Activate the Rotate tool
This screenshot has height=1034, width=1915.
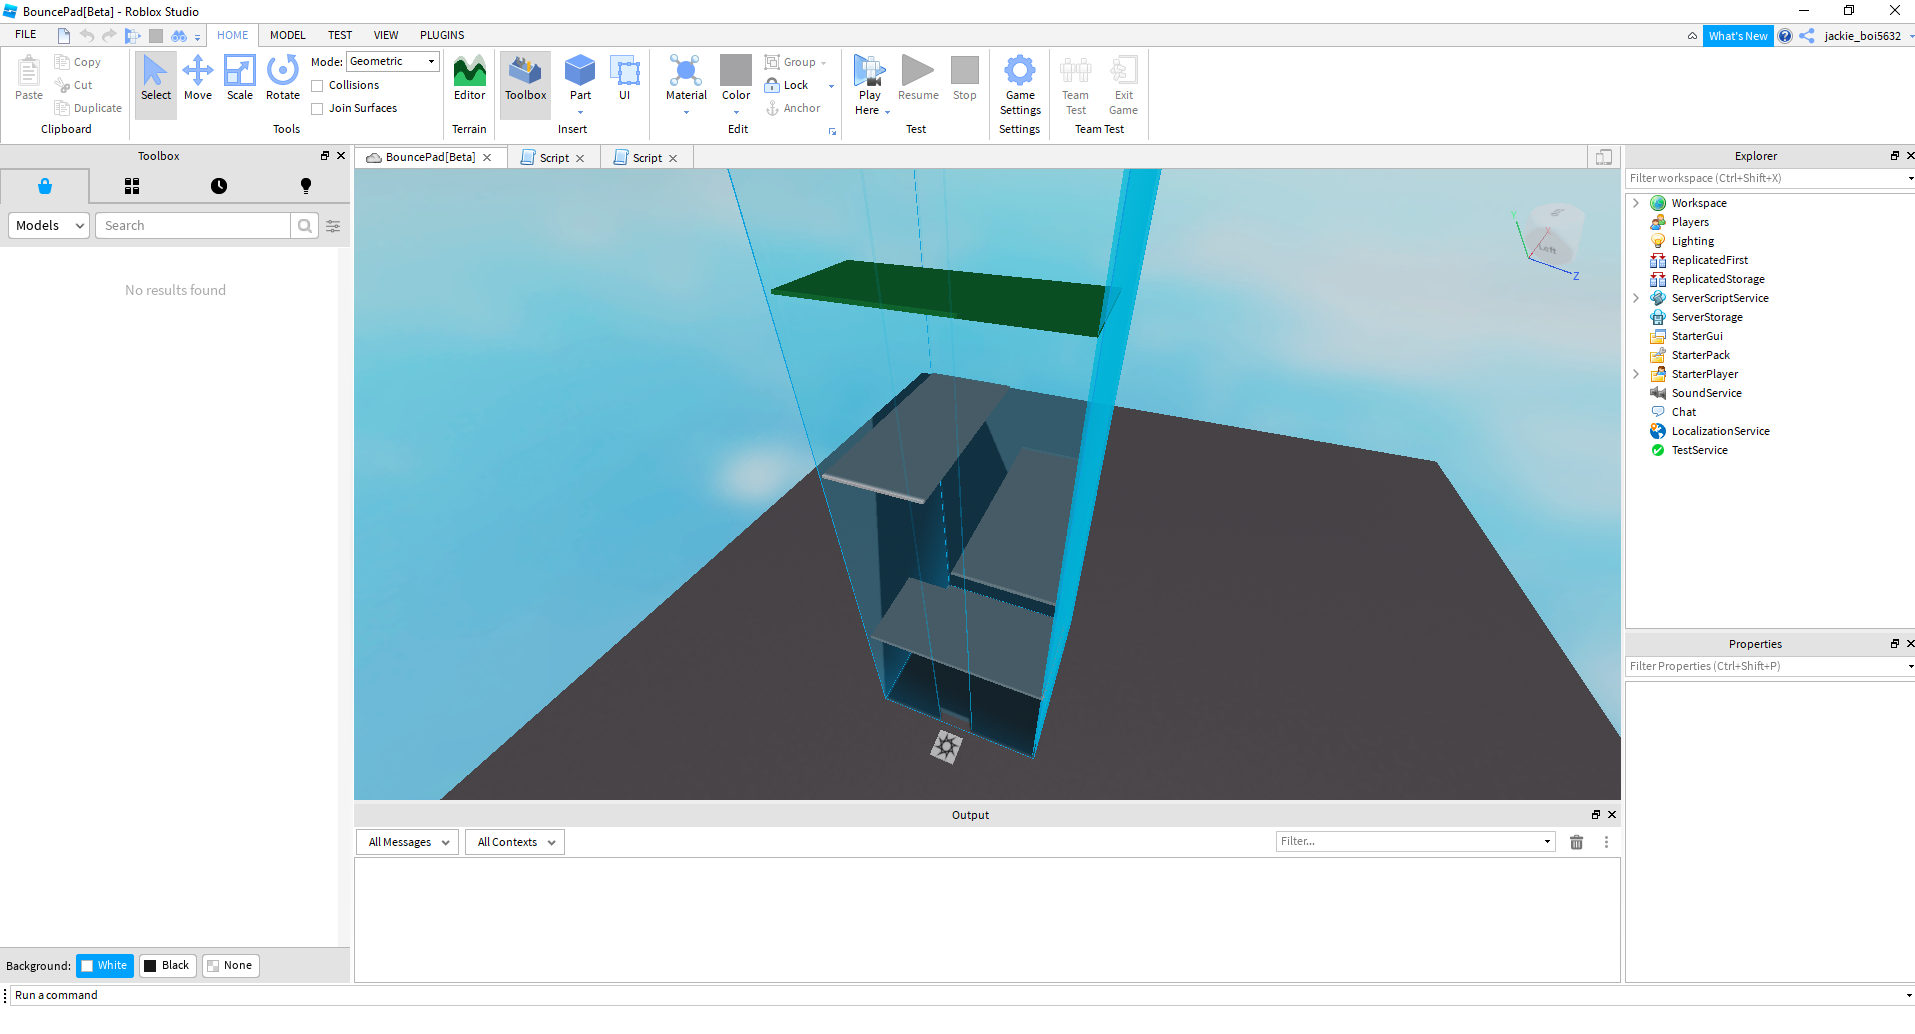point(283,80)
